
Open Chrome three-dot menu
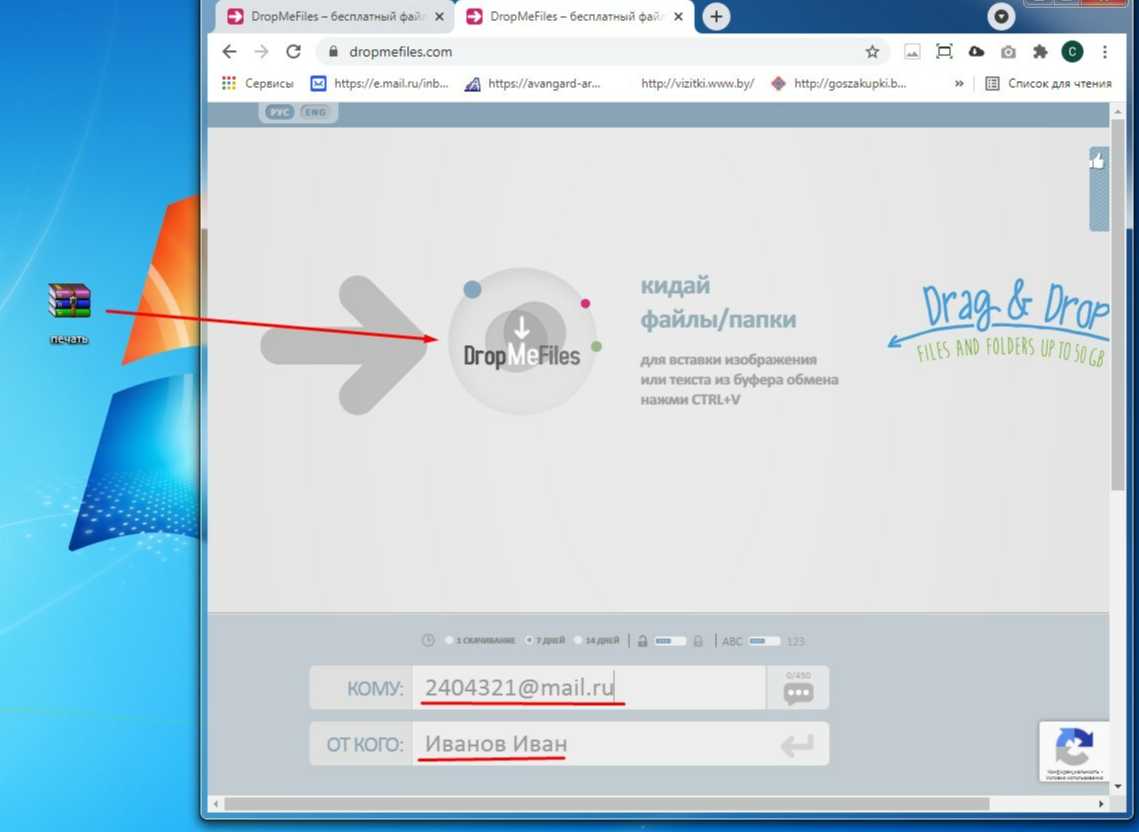coord(1105,52)
